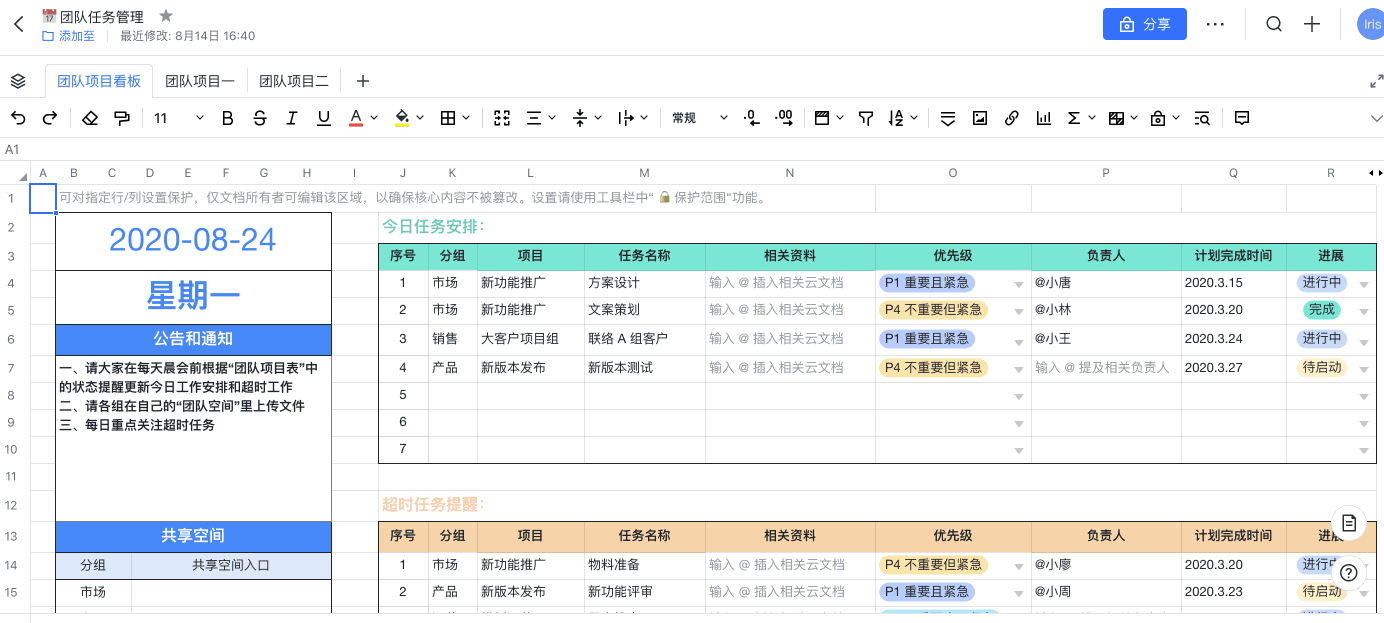
Task: Open progress dropdown for 文案策划 task
Action: click(x=1364, y=313)
